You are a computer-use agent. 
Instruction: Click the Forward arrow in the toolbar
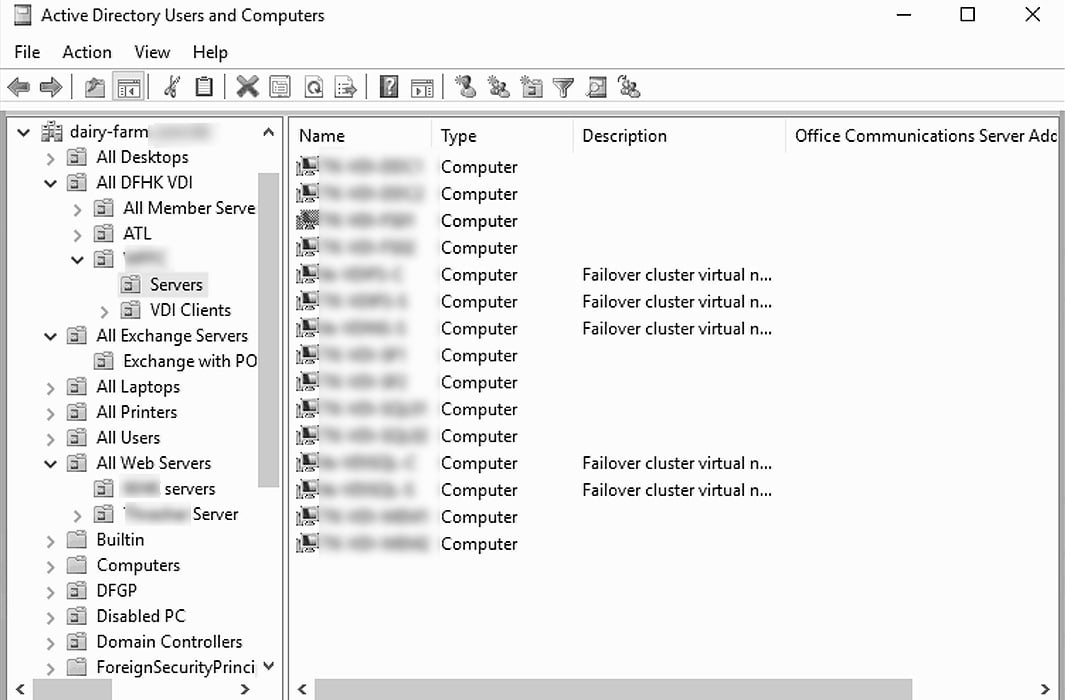pos(51,87)
